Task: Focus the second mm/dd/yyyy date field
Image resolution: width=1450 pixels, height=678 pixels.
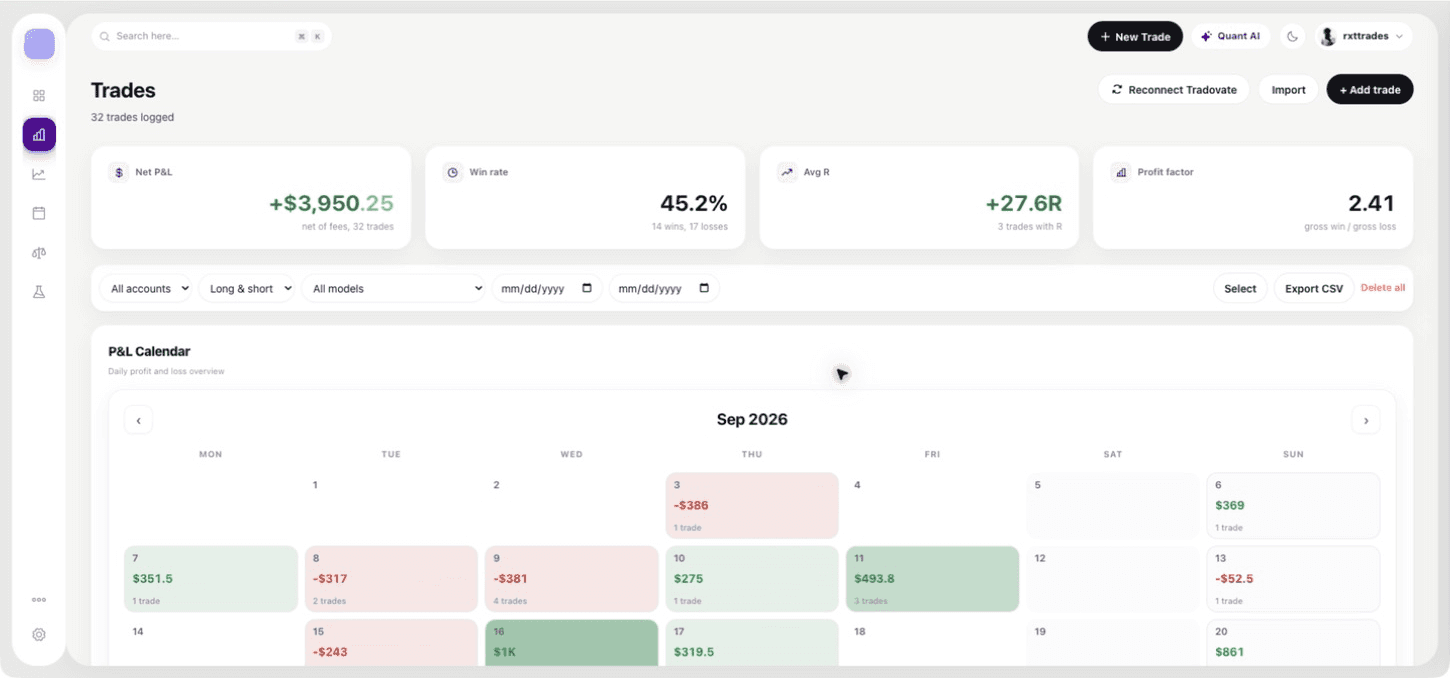Action: point(664,288)
